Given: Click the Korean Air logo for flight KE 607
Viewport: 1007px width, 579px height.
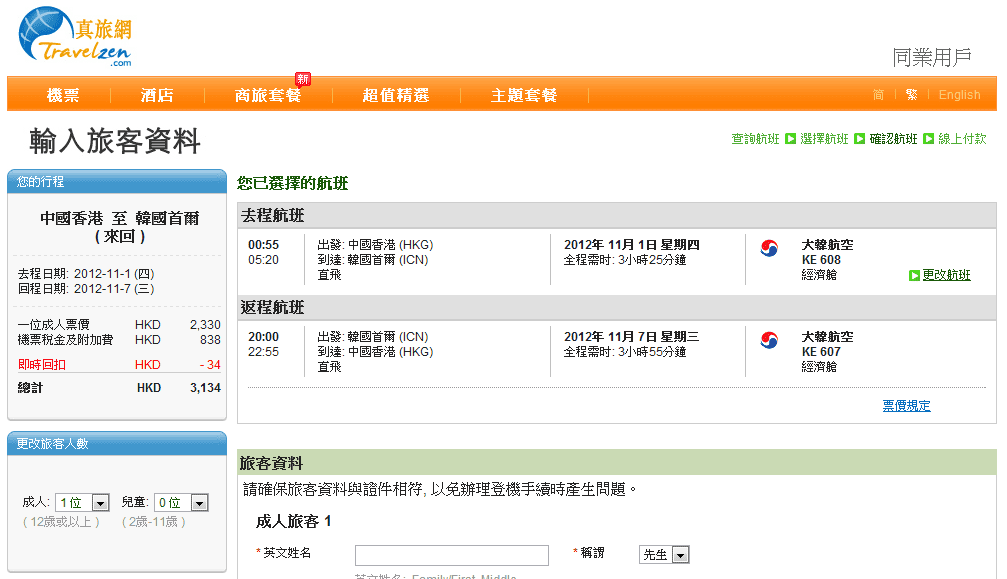Looking at the screenshot, I should pos(769,341).
